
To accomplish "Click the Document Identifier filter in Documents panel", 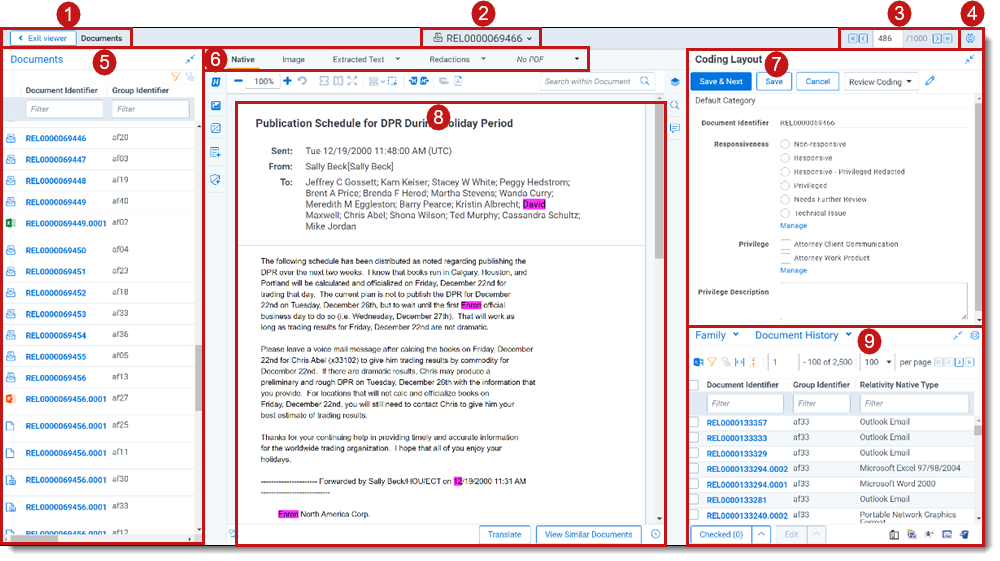I will [64, 109].
